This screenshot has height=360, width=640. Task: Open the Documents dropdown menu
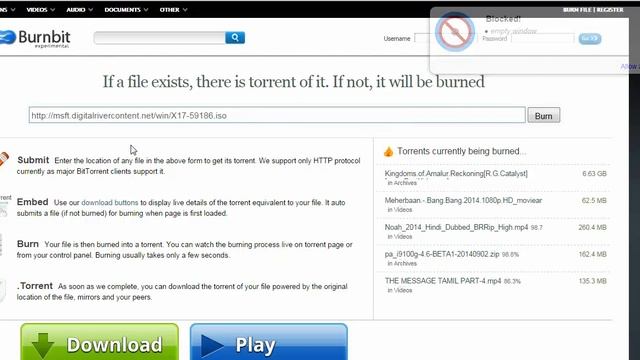(126, 9)
